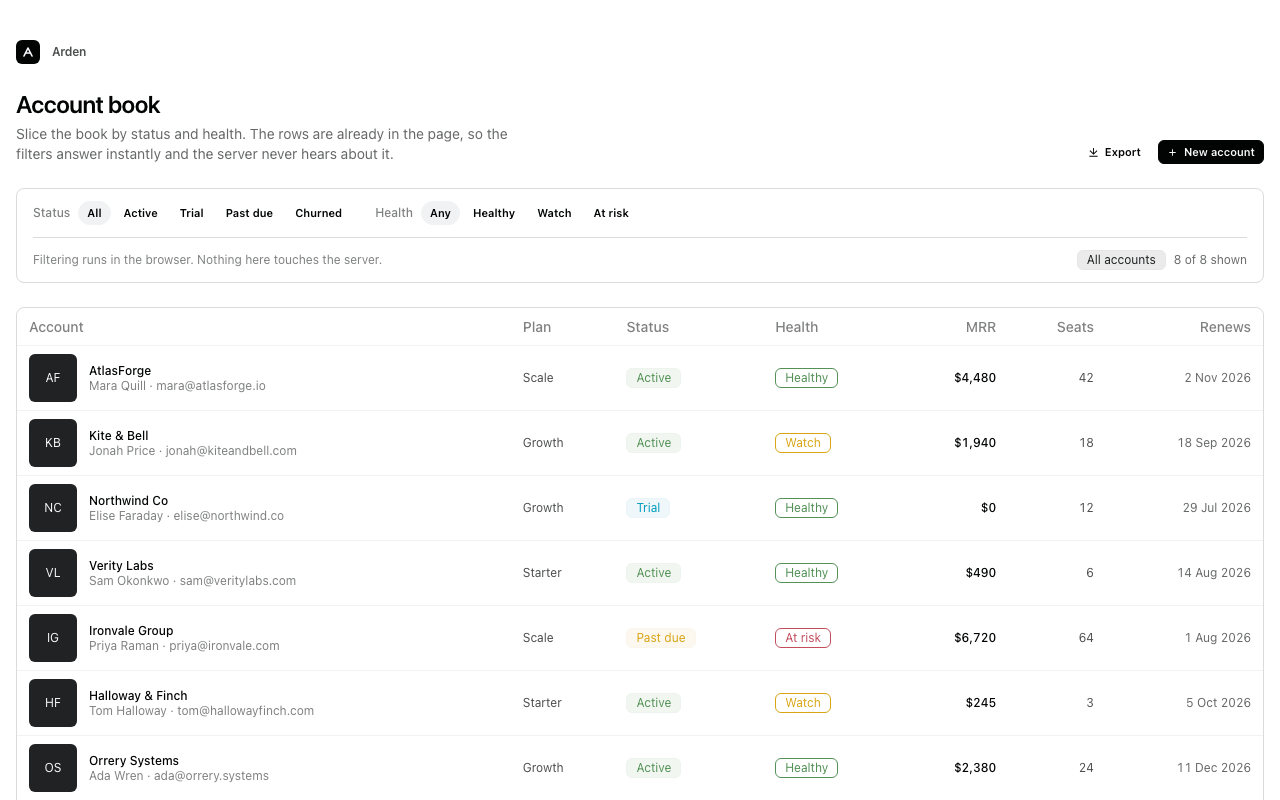Open the Orrery Systems account name
The image size is (1280, 800).
point(134,761)
